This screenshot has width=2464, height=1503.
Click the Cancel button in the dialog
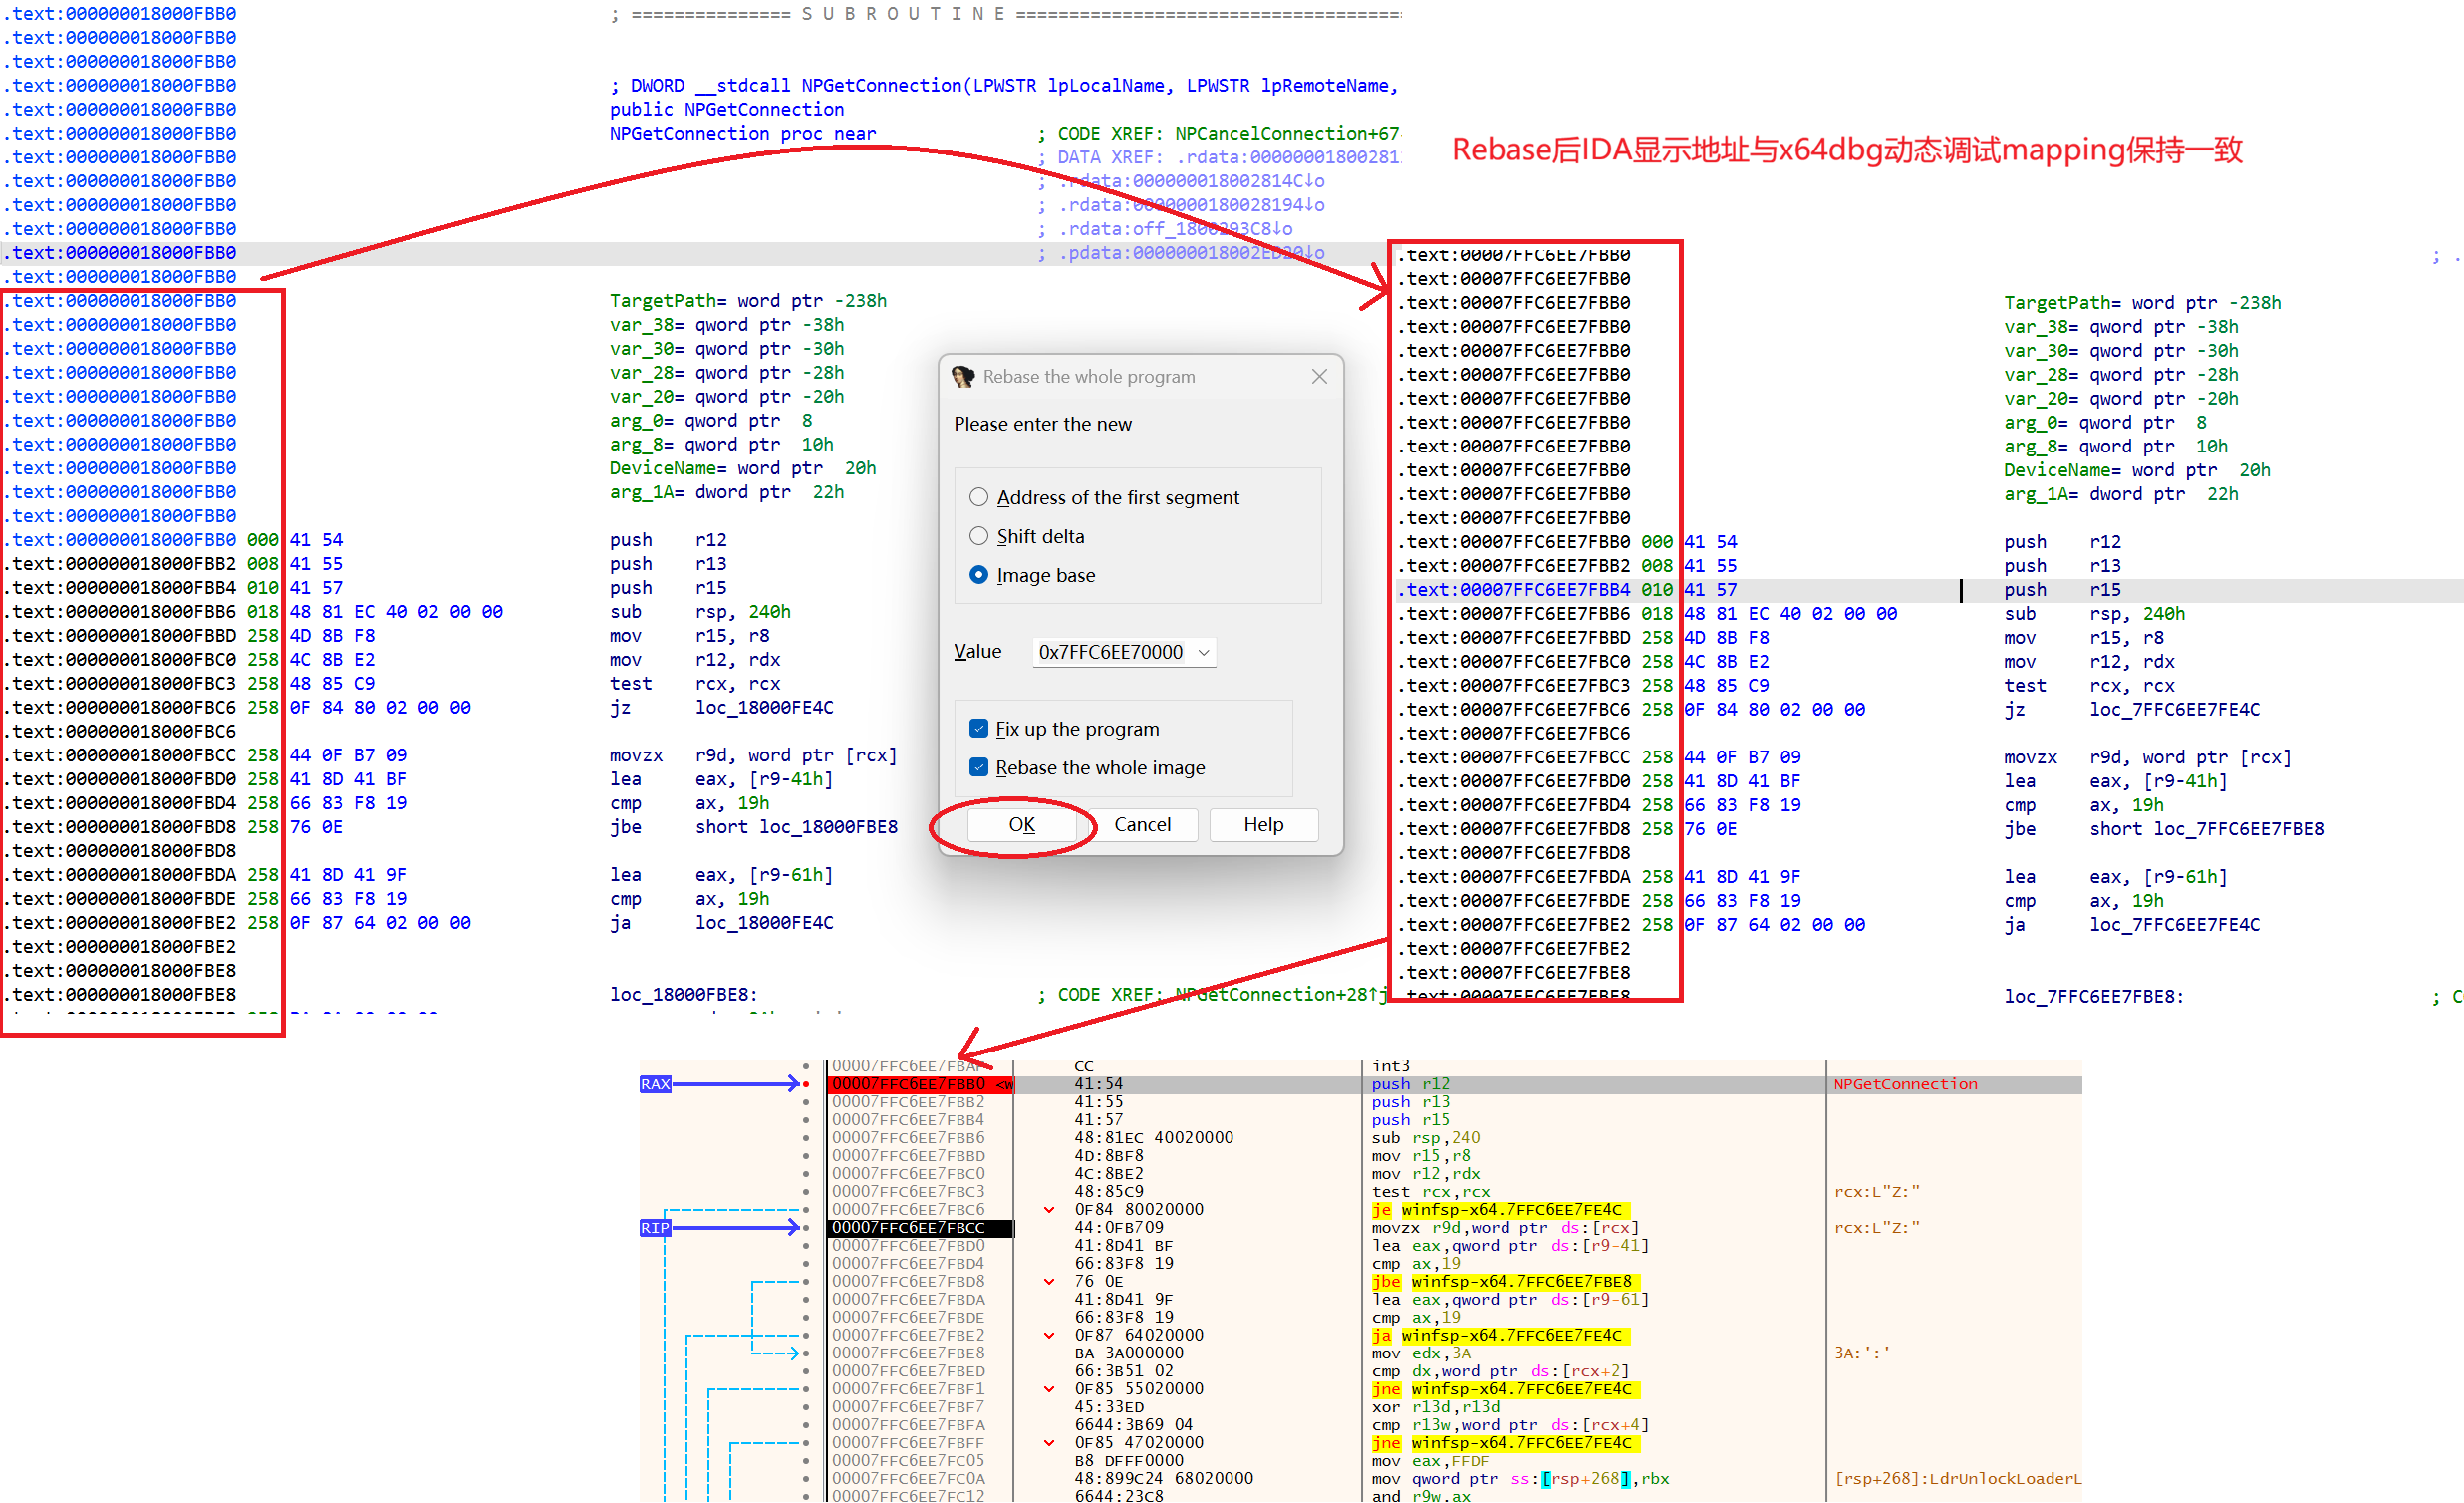click(x=1142, y=824)
